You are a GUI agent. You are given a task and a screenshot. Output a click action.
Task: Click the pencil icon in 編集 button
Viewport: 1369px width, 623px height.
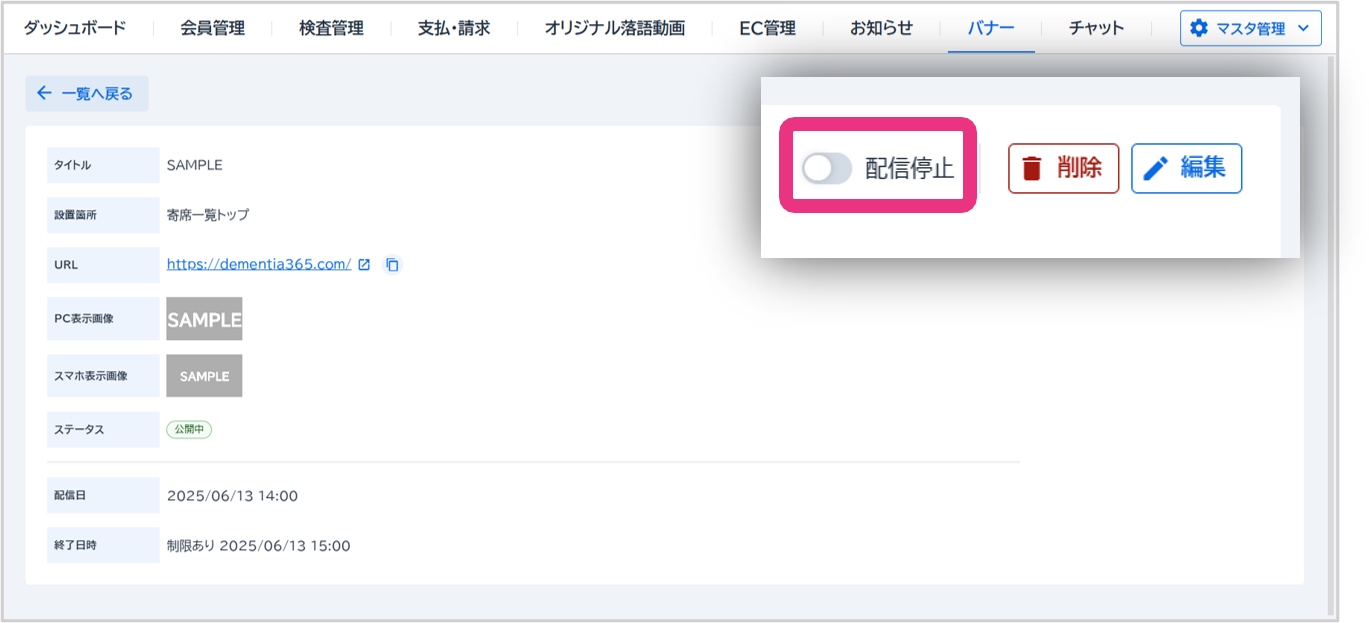[x=1155, y=168]
